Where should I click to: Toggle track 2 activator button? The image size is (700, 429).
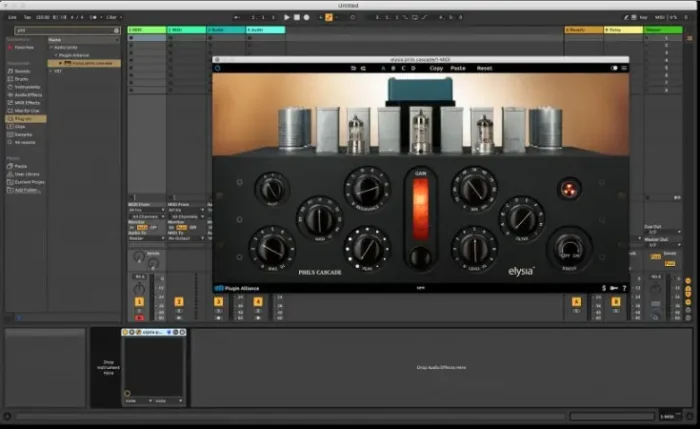click(179, 301)
